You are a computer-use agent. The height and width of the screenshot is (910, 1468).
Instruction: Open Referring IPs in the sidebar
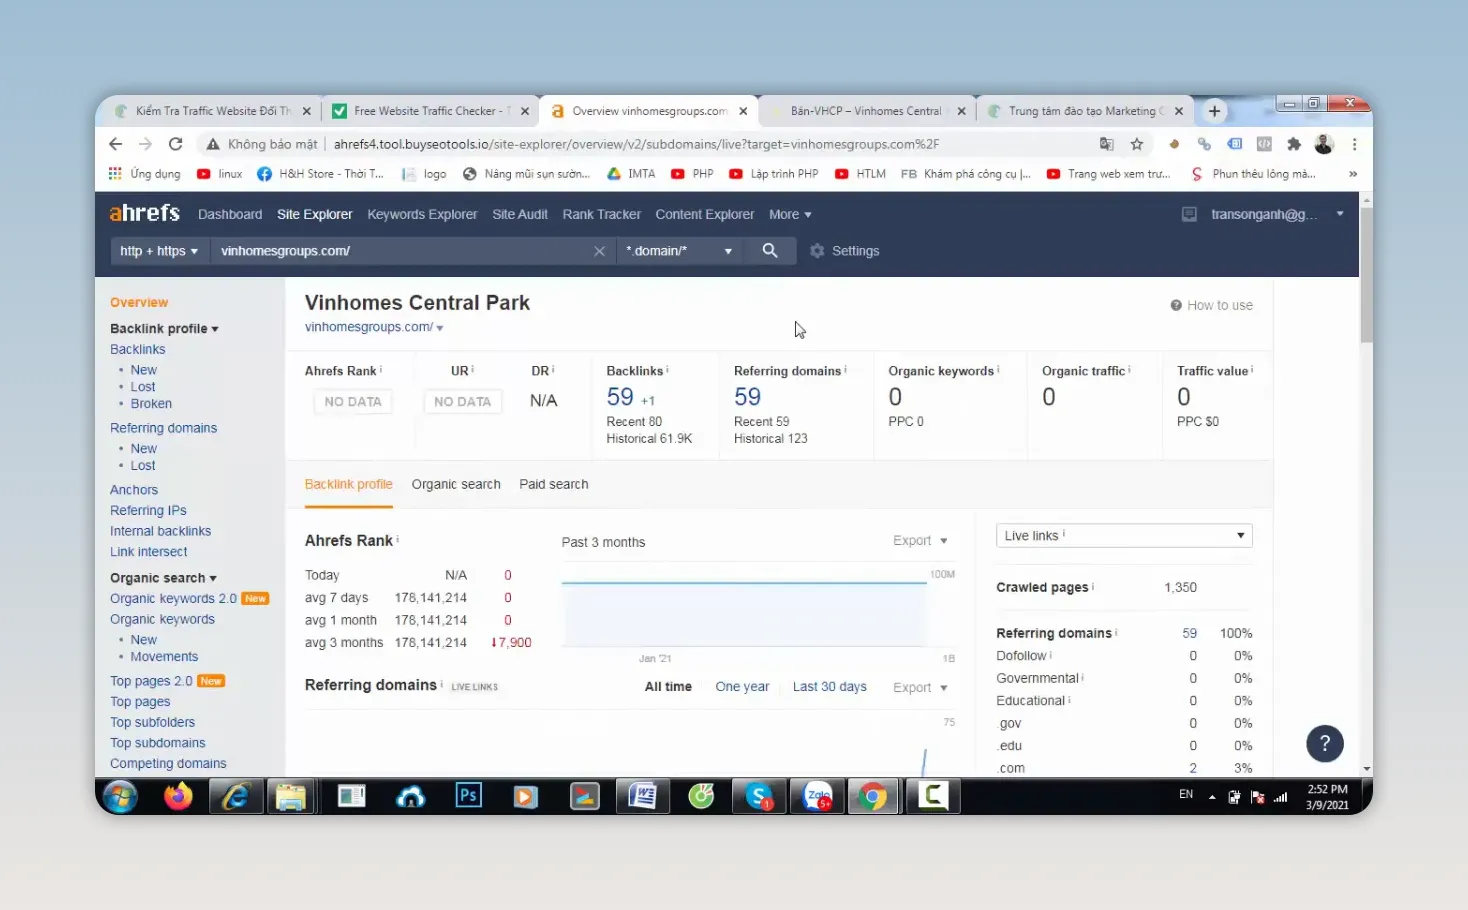148,510
